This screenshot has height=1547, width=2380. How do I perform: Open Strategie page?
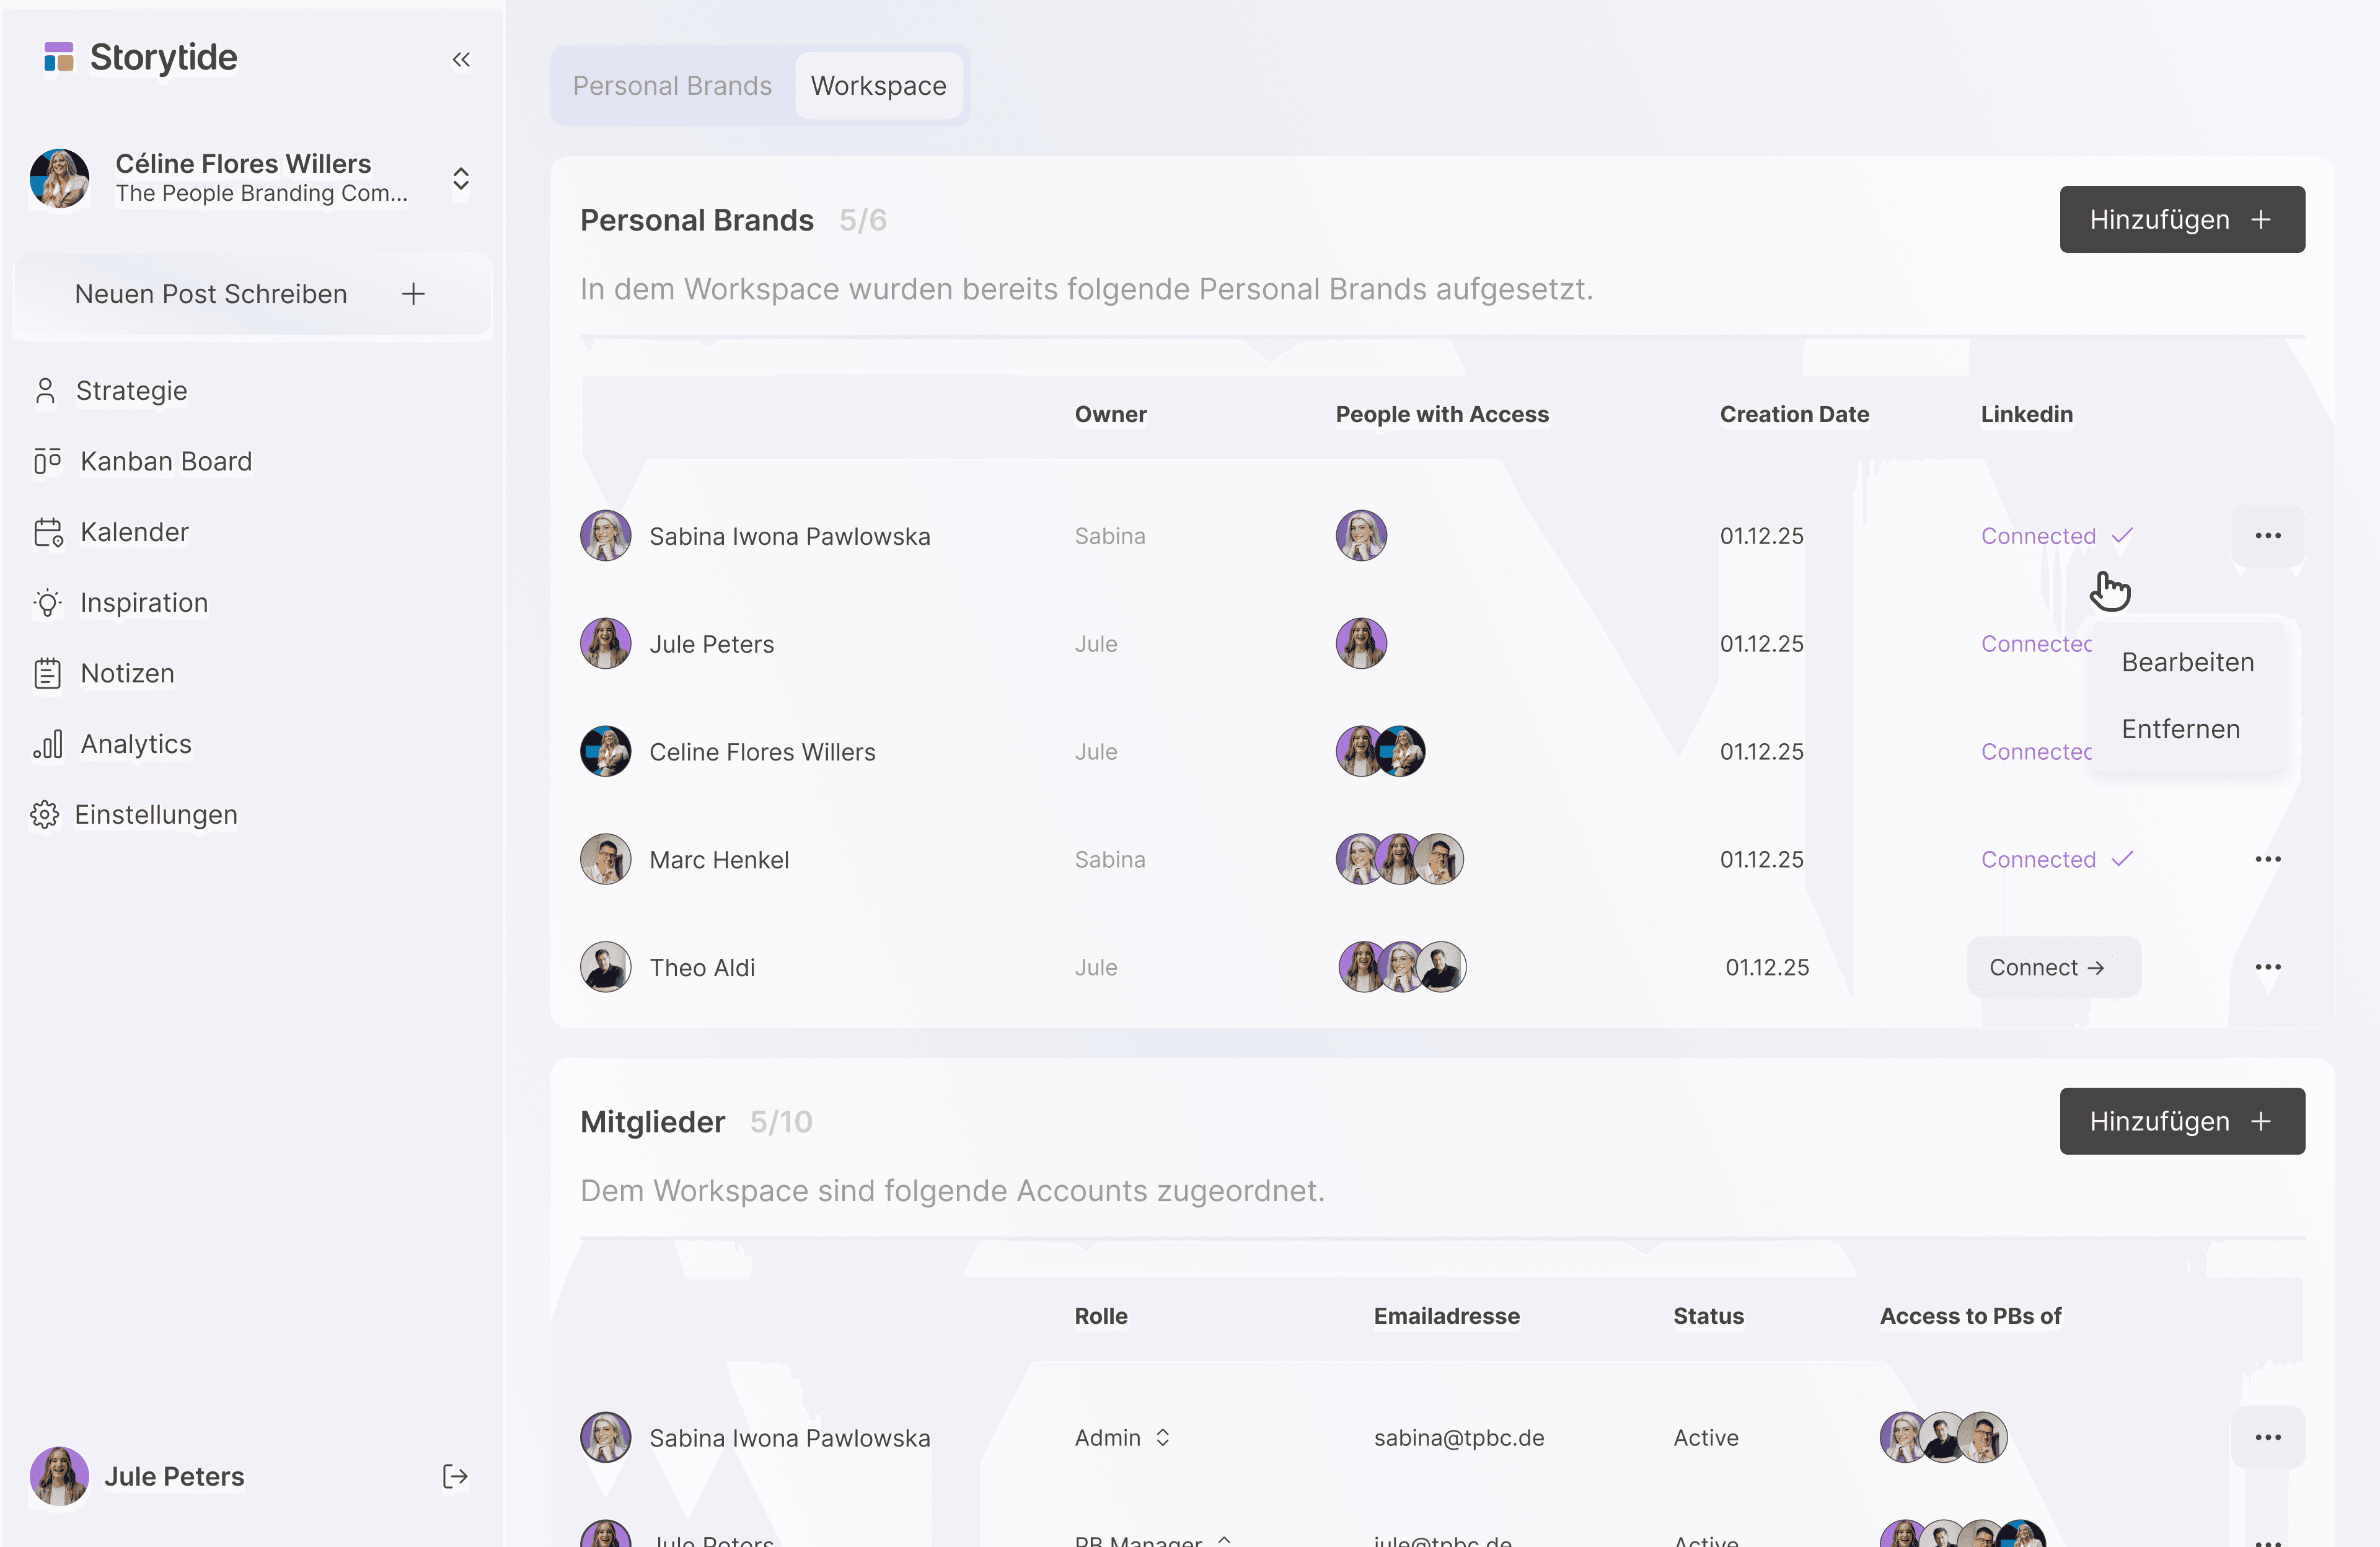[x=131, y=391]
